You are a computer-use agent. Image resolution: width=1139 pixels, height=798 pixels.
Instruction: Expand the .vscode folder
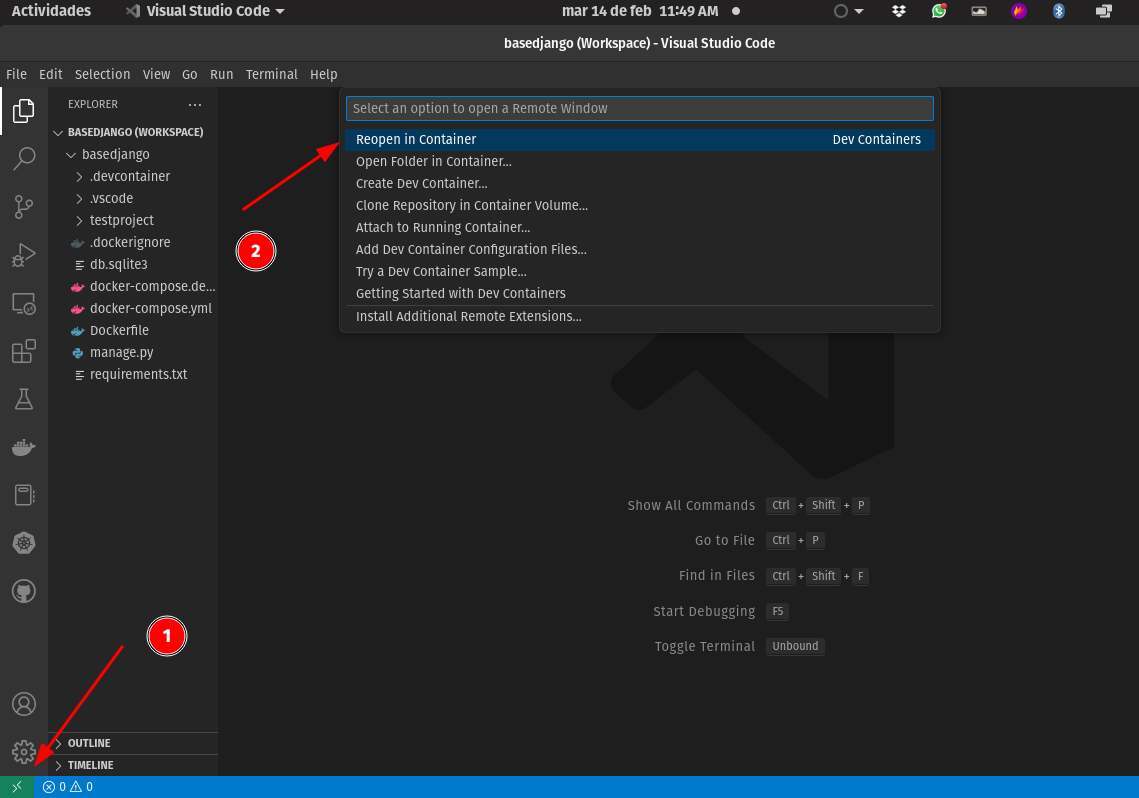(133, 198)
